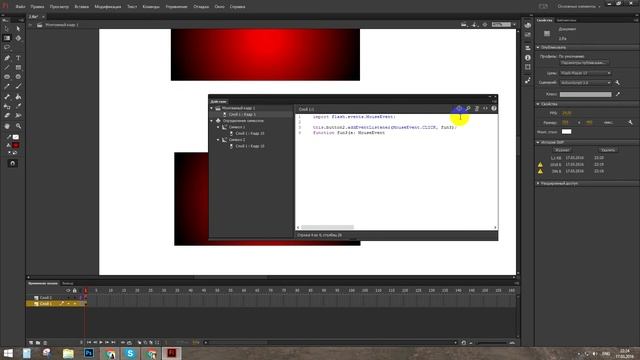This screenshot has width=640, height=360.
Task: Open the Color panel icon in right dock
Action: coord(528,25)
